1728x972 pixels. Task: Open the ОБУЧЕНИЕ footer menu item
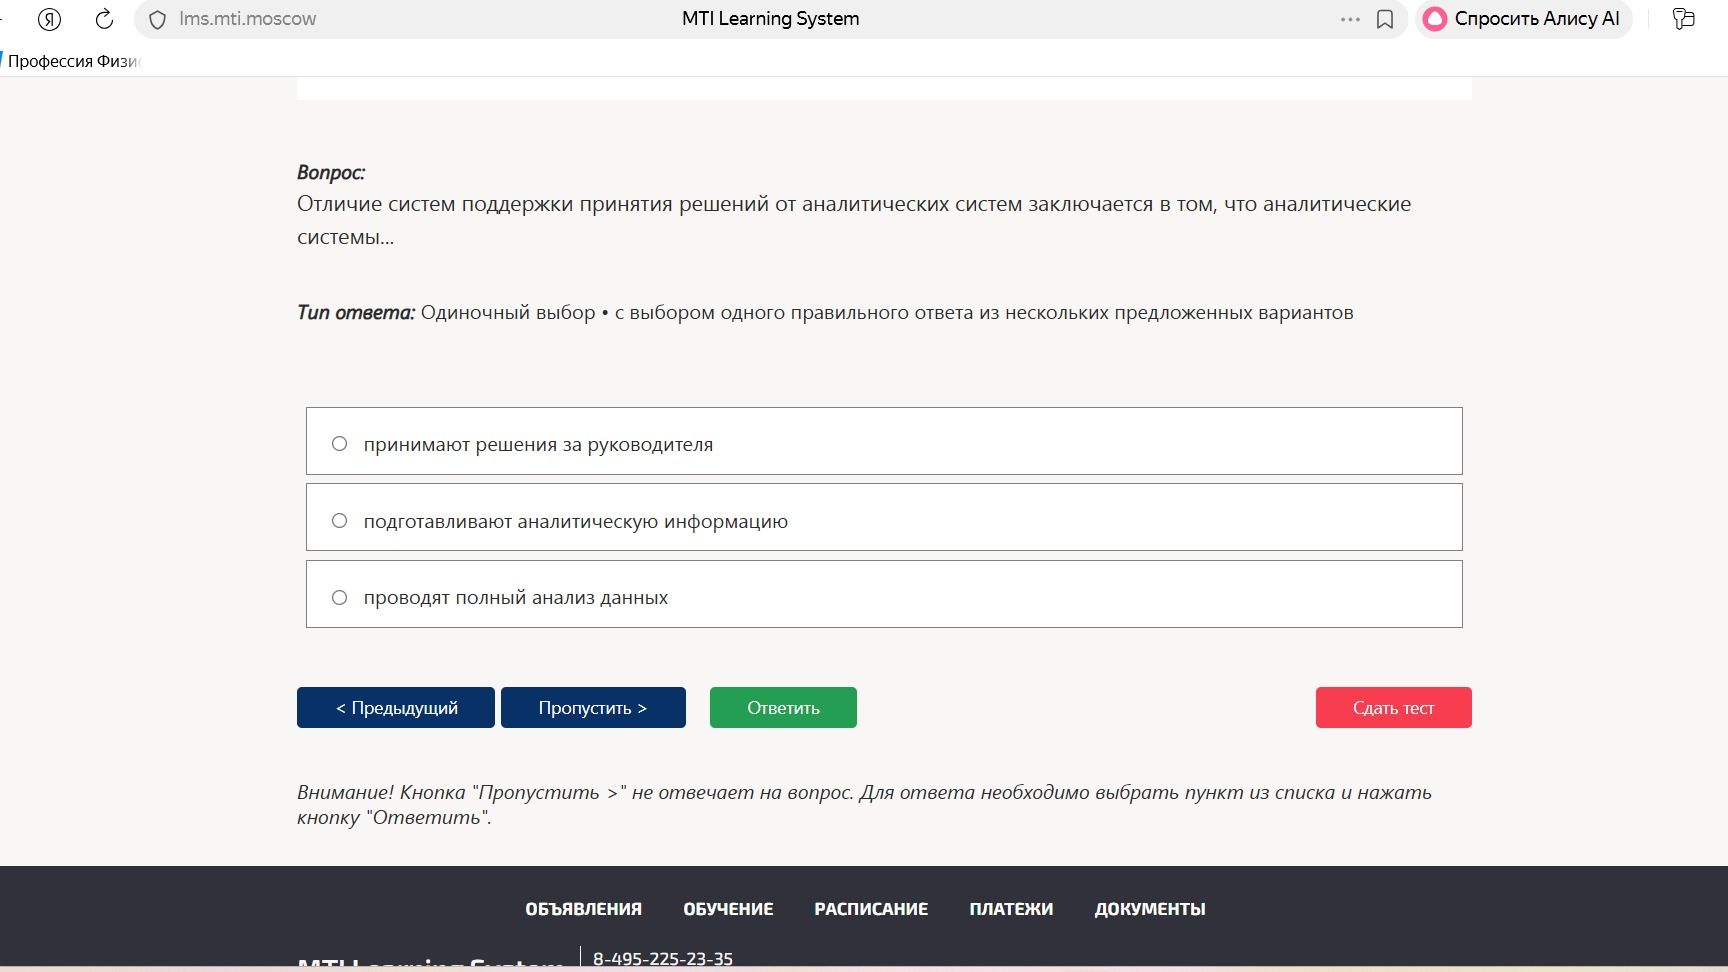pos(728,909)
